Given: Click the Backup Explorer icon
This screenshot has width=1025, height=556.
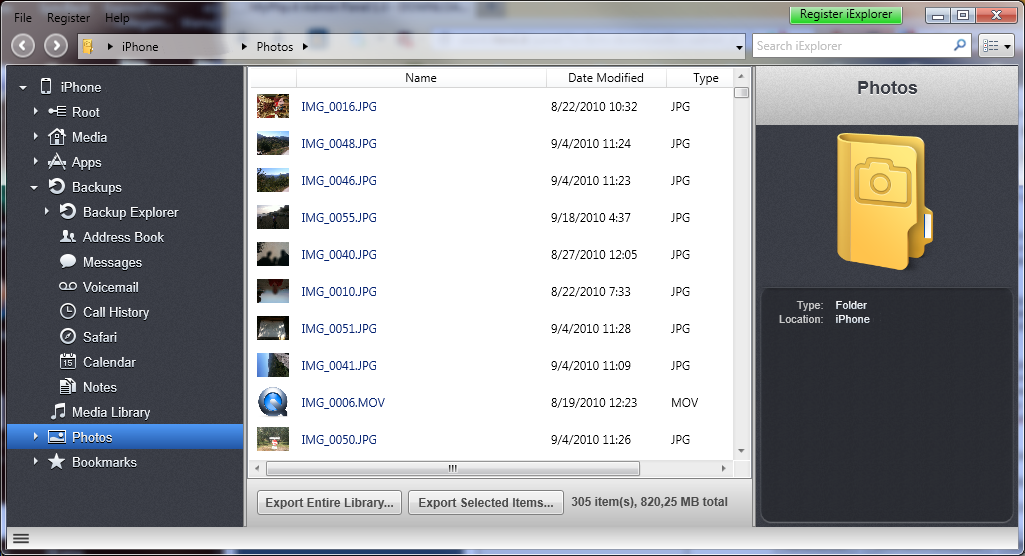Looking at the screenshot, I should pyautogui.click(x=68, y=211).
